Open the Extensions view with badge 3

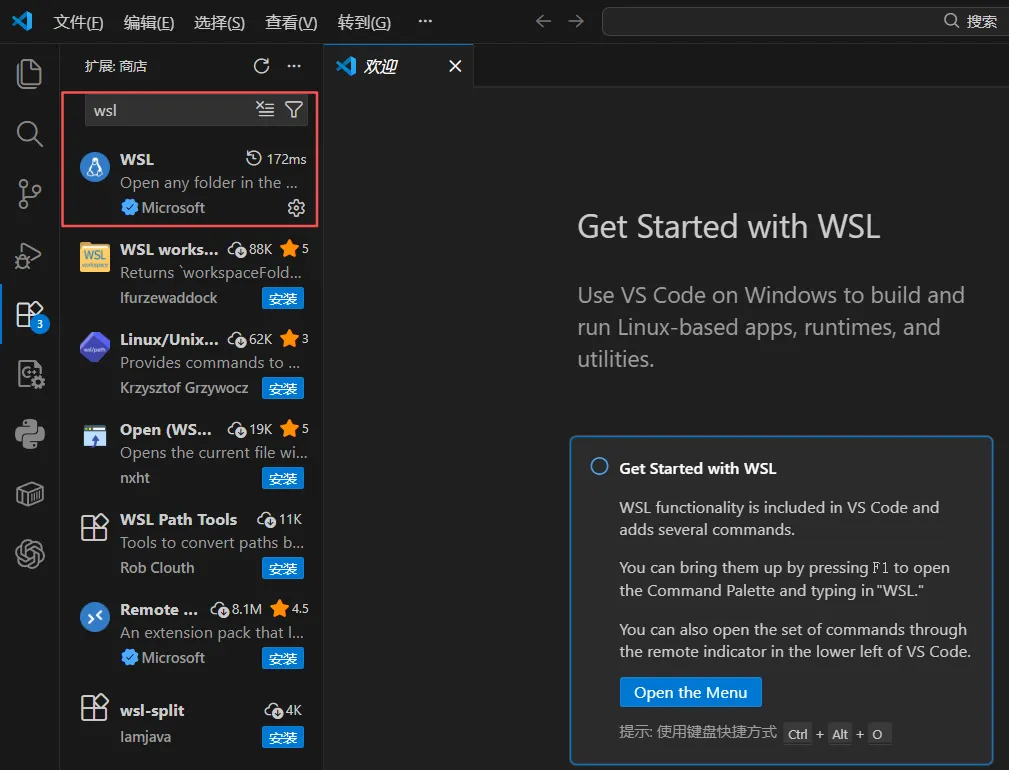point(30,315)
